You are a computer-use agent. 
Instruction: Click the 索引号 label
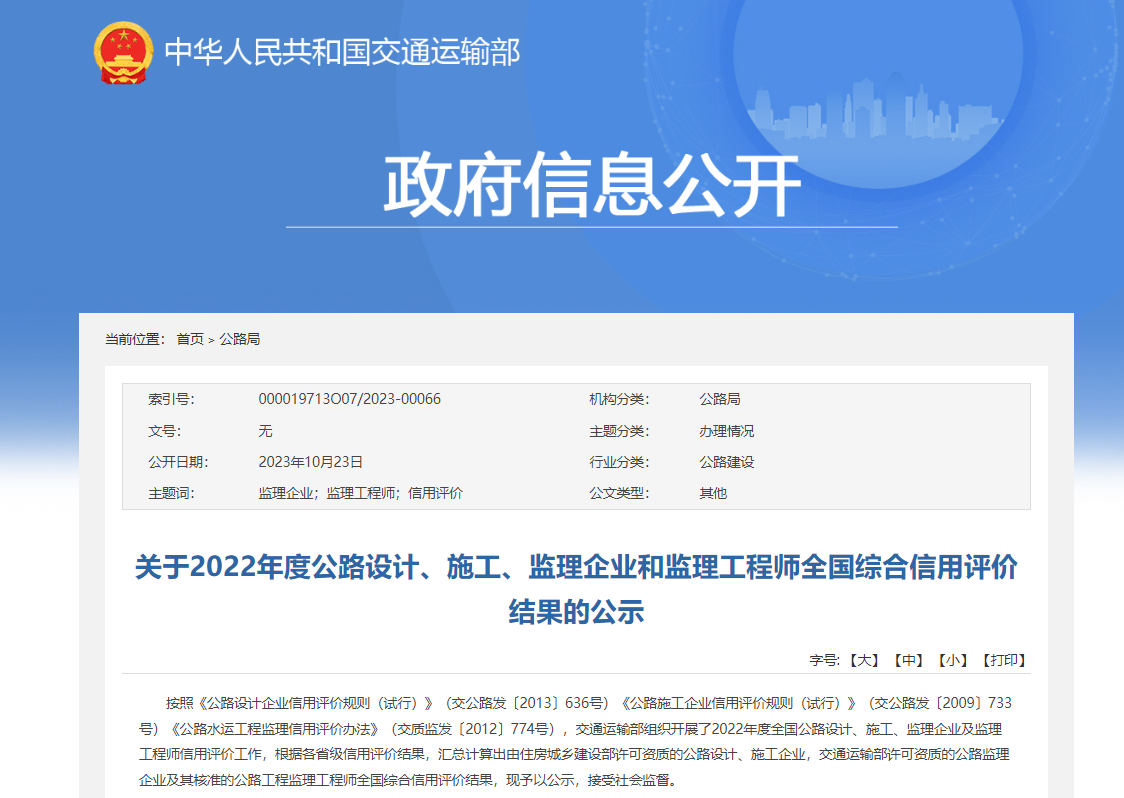pos(171,399)
